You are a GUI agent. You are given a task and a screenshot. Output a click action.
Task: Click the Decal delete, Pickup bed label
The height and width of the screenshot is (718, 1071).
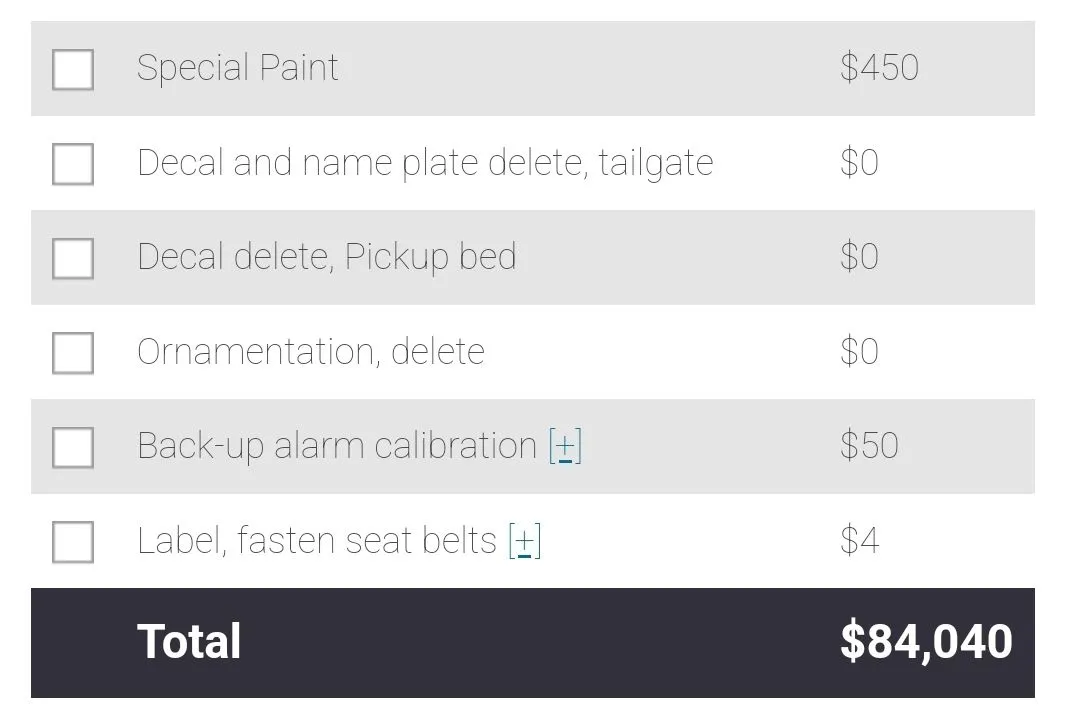tap(326, 258)
